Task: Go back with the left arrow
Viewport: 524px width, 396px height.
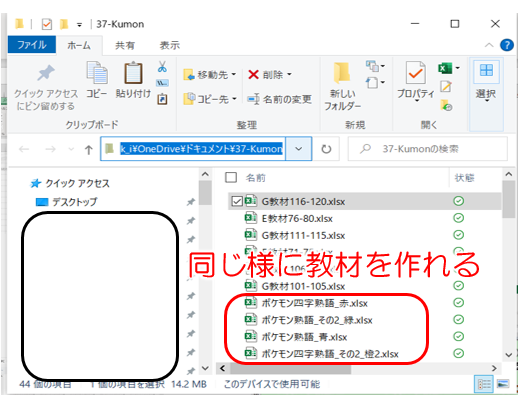Action: coord(24,149)
